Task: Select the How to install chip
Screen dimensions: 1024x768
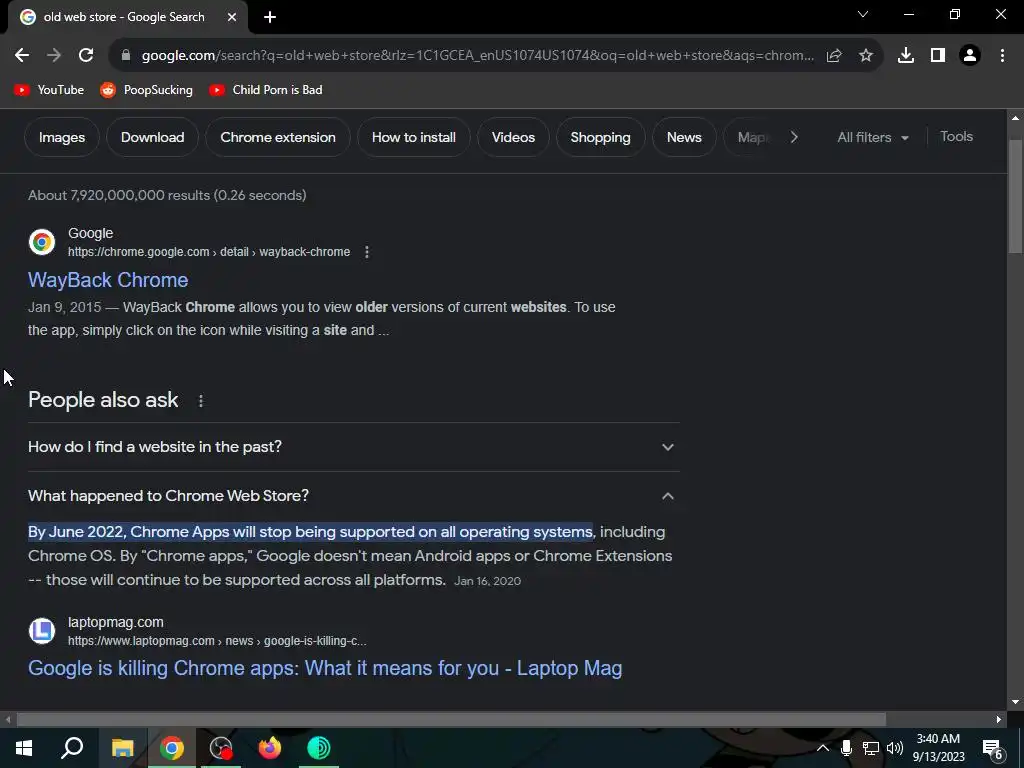Action: (x=413, y=137)
